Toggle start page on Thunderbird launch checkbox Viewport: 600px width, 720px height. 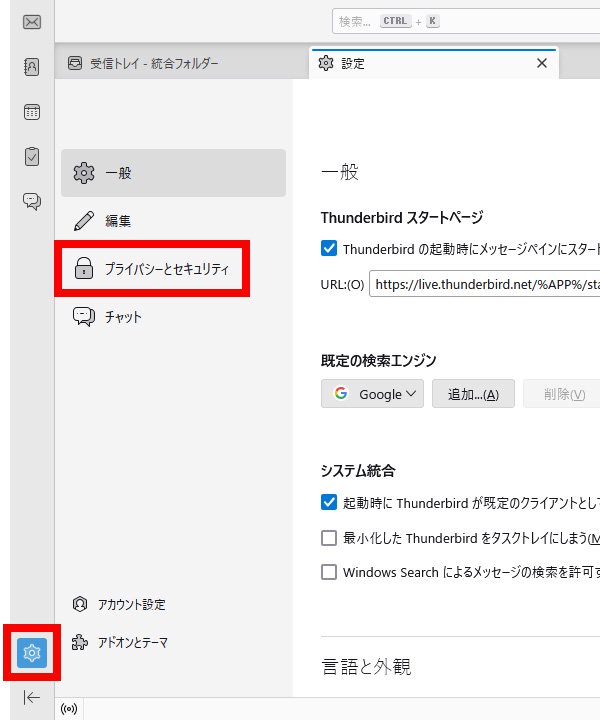click(x=329, y=248)
